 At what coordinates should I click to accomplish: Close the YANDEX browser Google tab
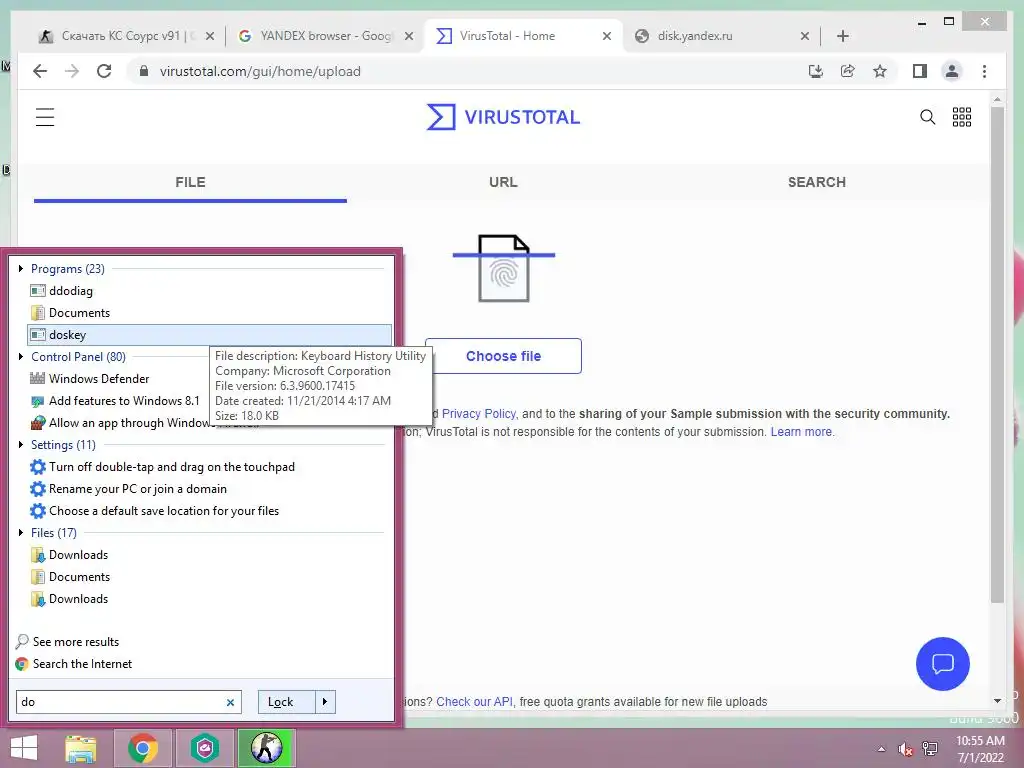point(409,36)
